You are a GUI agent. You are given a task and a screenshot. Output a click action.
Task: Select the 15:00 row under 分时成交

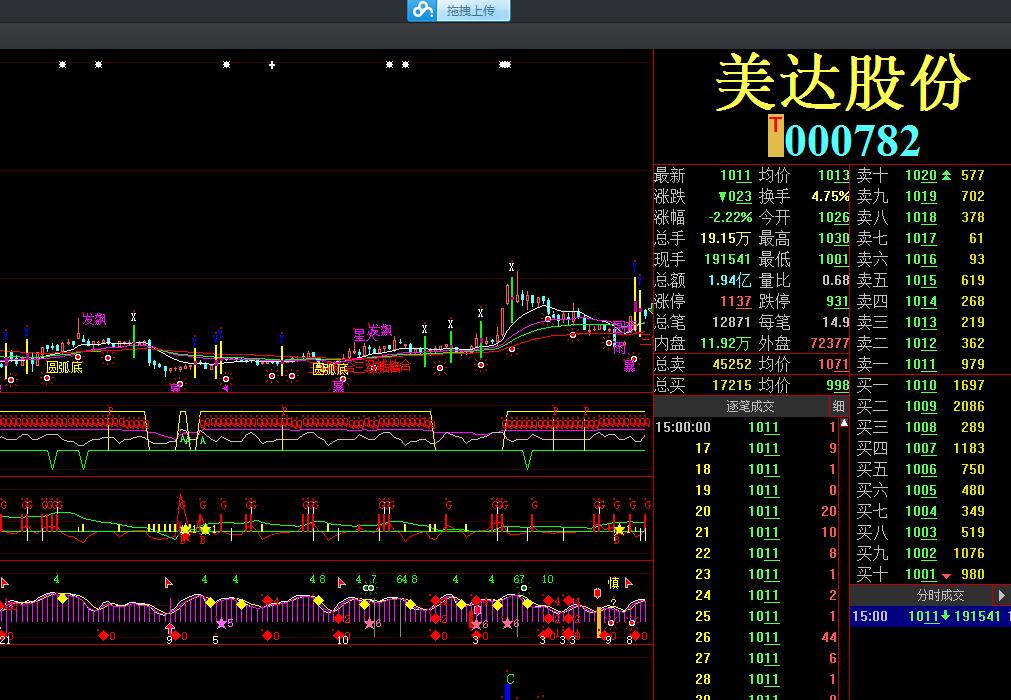point(930,616)
